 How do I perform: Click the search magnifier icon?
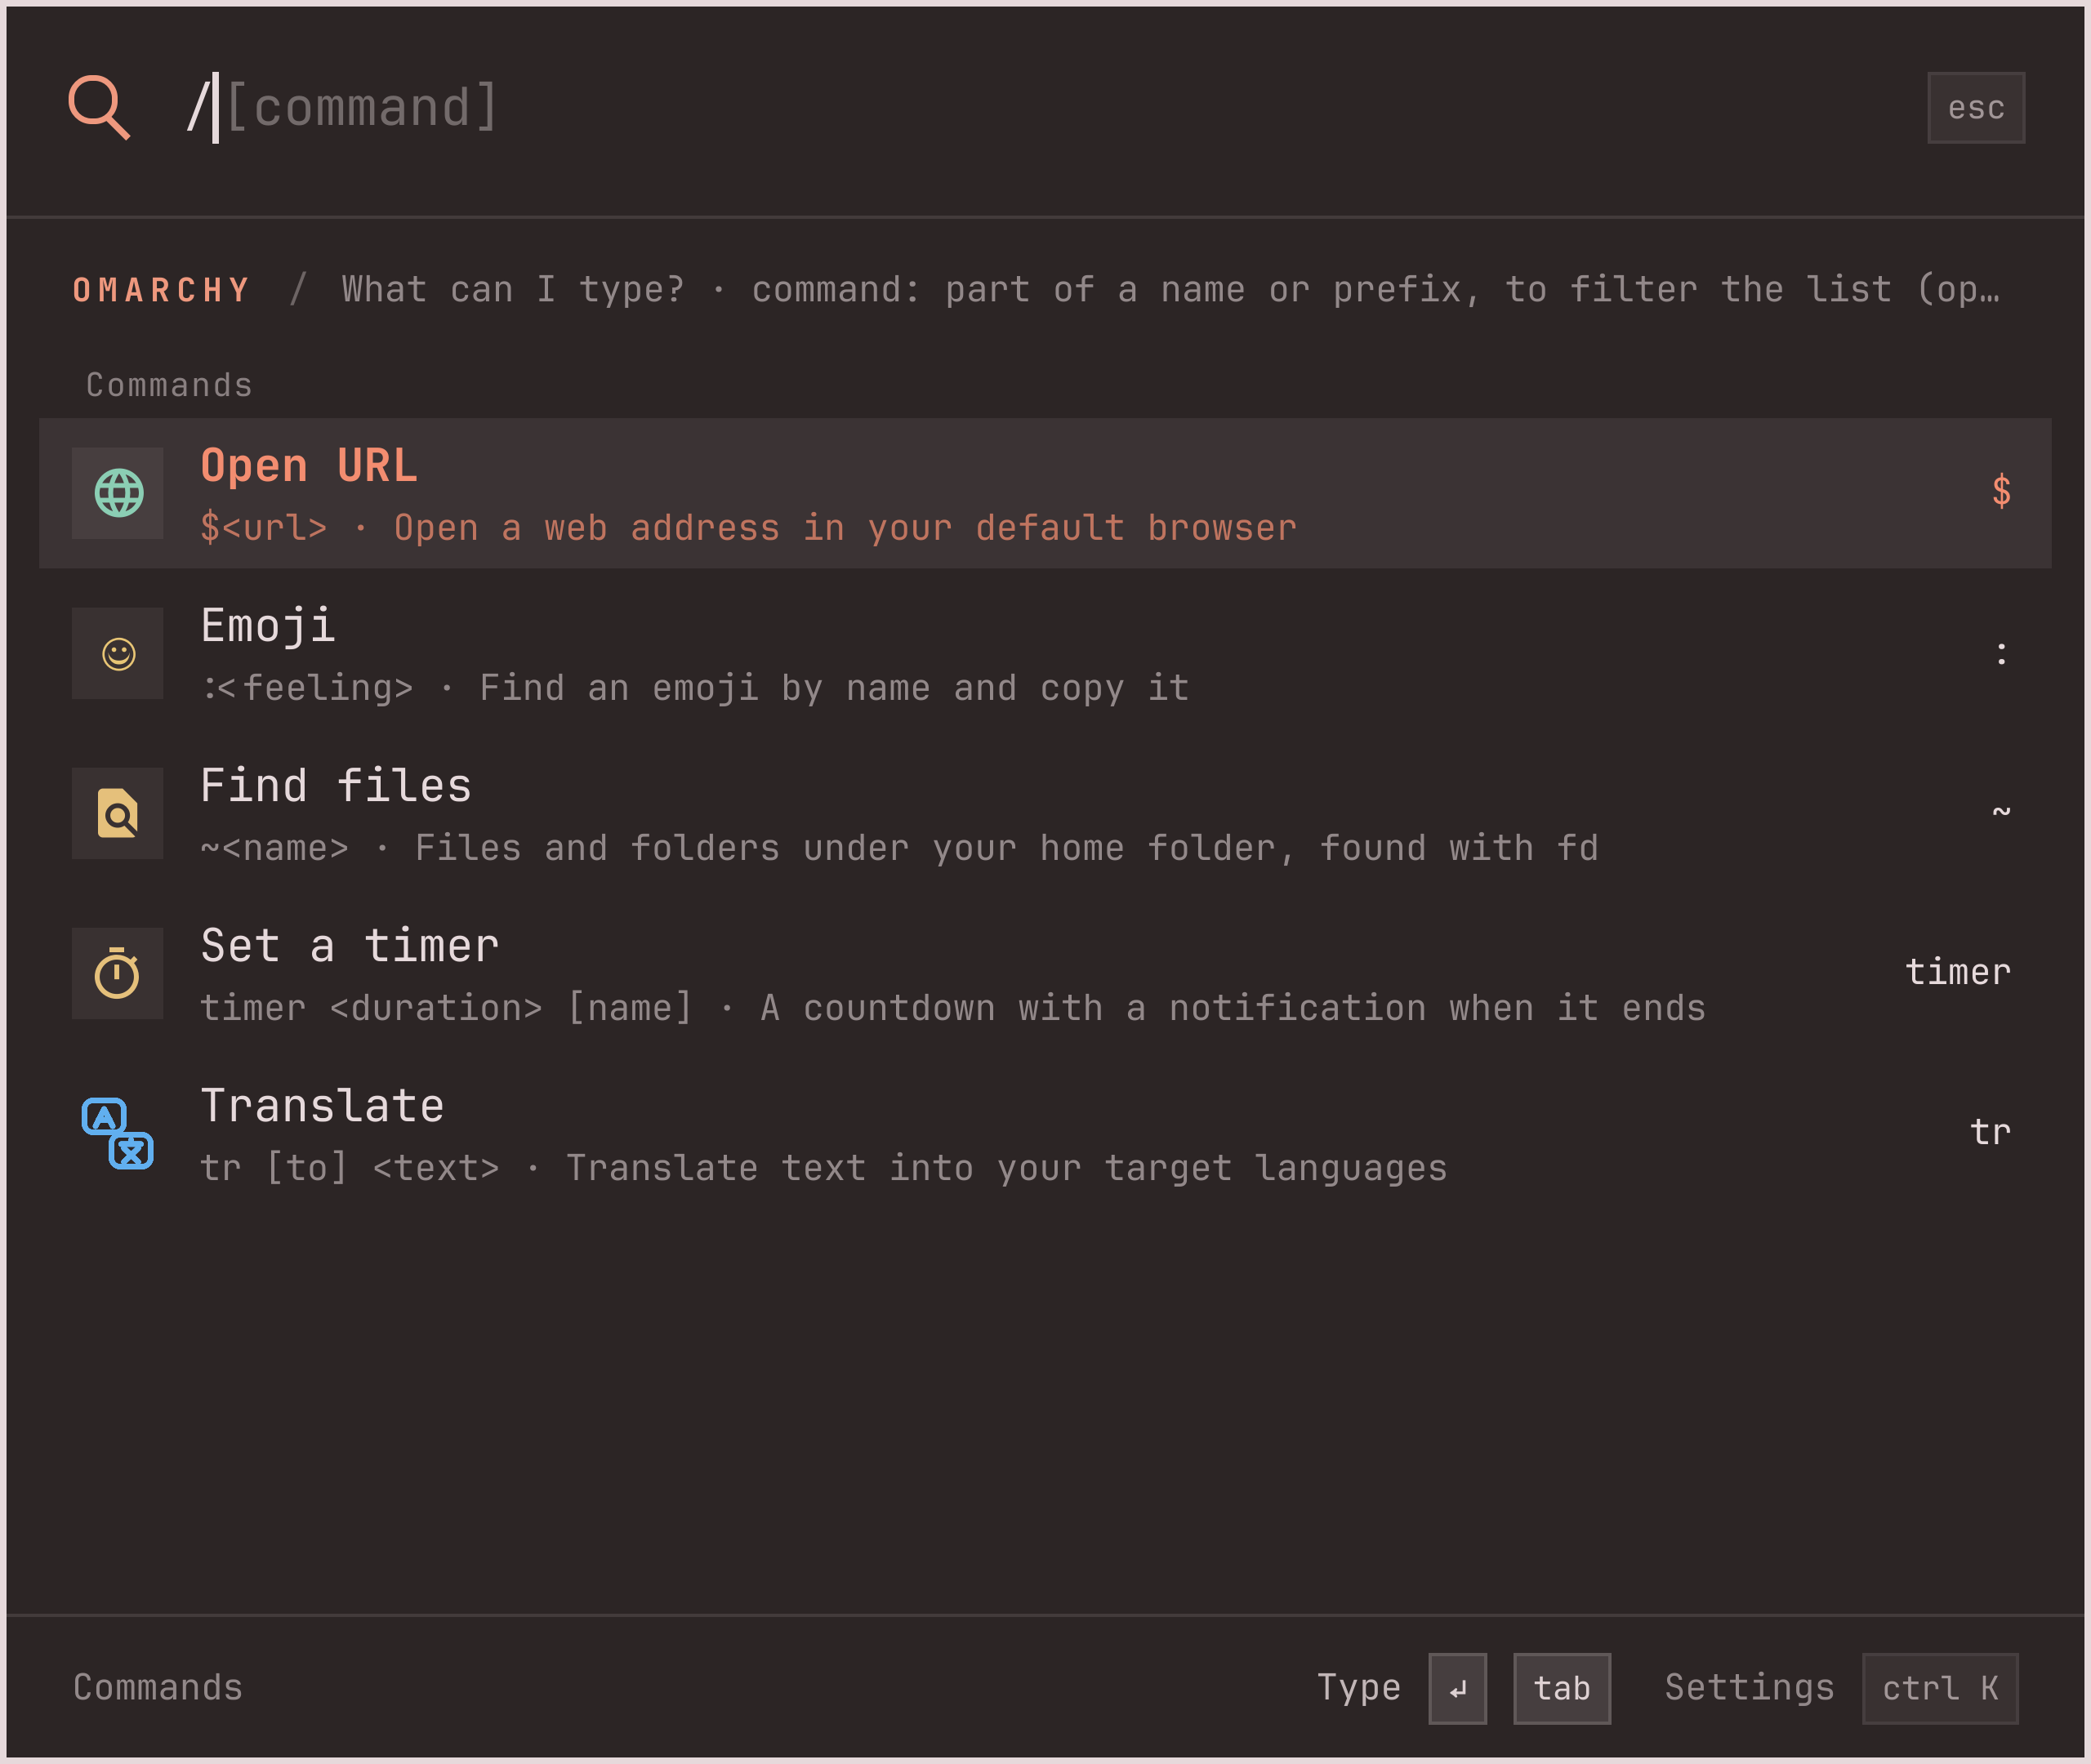point(99,107)
